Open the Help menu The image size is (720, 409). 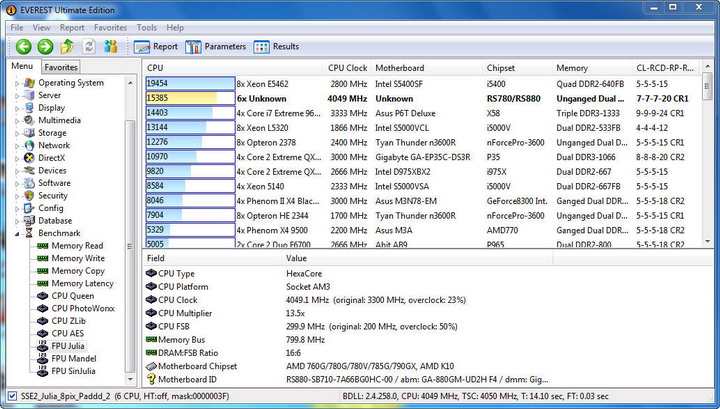tap(175, 28)
